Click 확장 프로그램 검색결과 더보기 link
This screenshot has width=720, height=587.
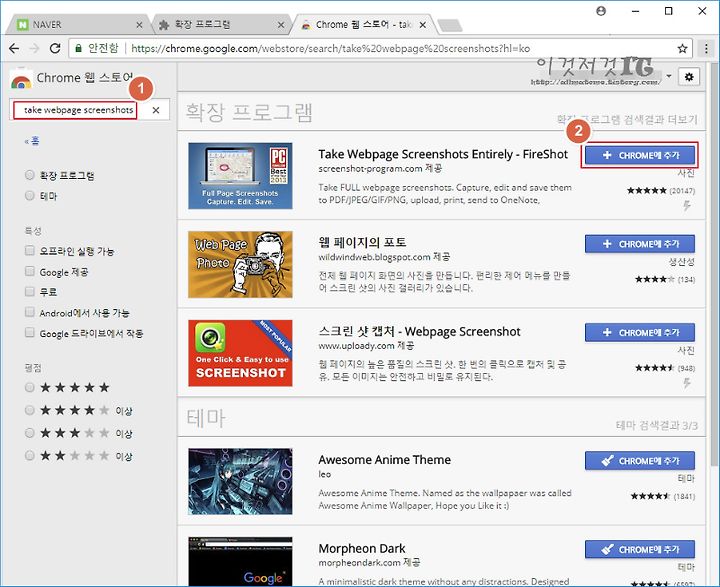coord(627,119)
